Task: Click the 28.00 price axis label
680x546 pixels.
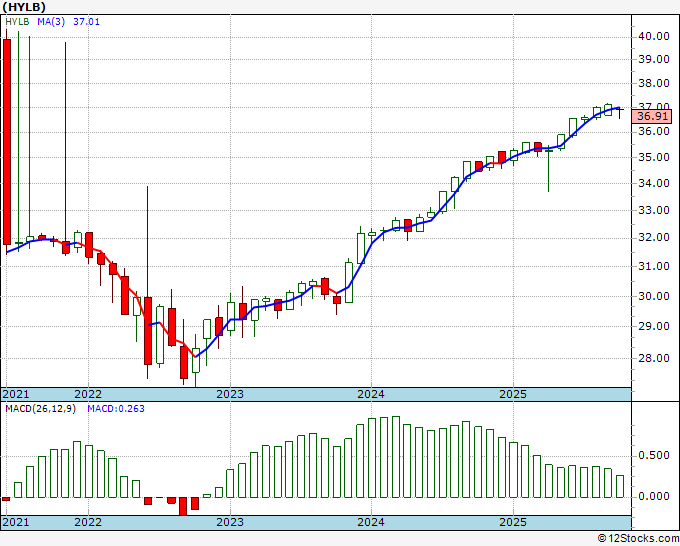Action: point(654,358)
